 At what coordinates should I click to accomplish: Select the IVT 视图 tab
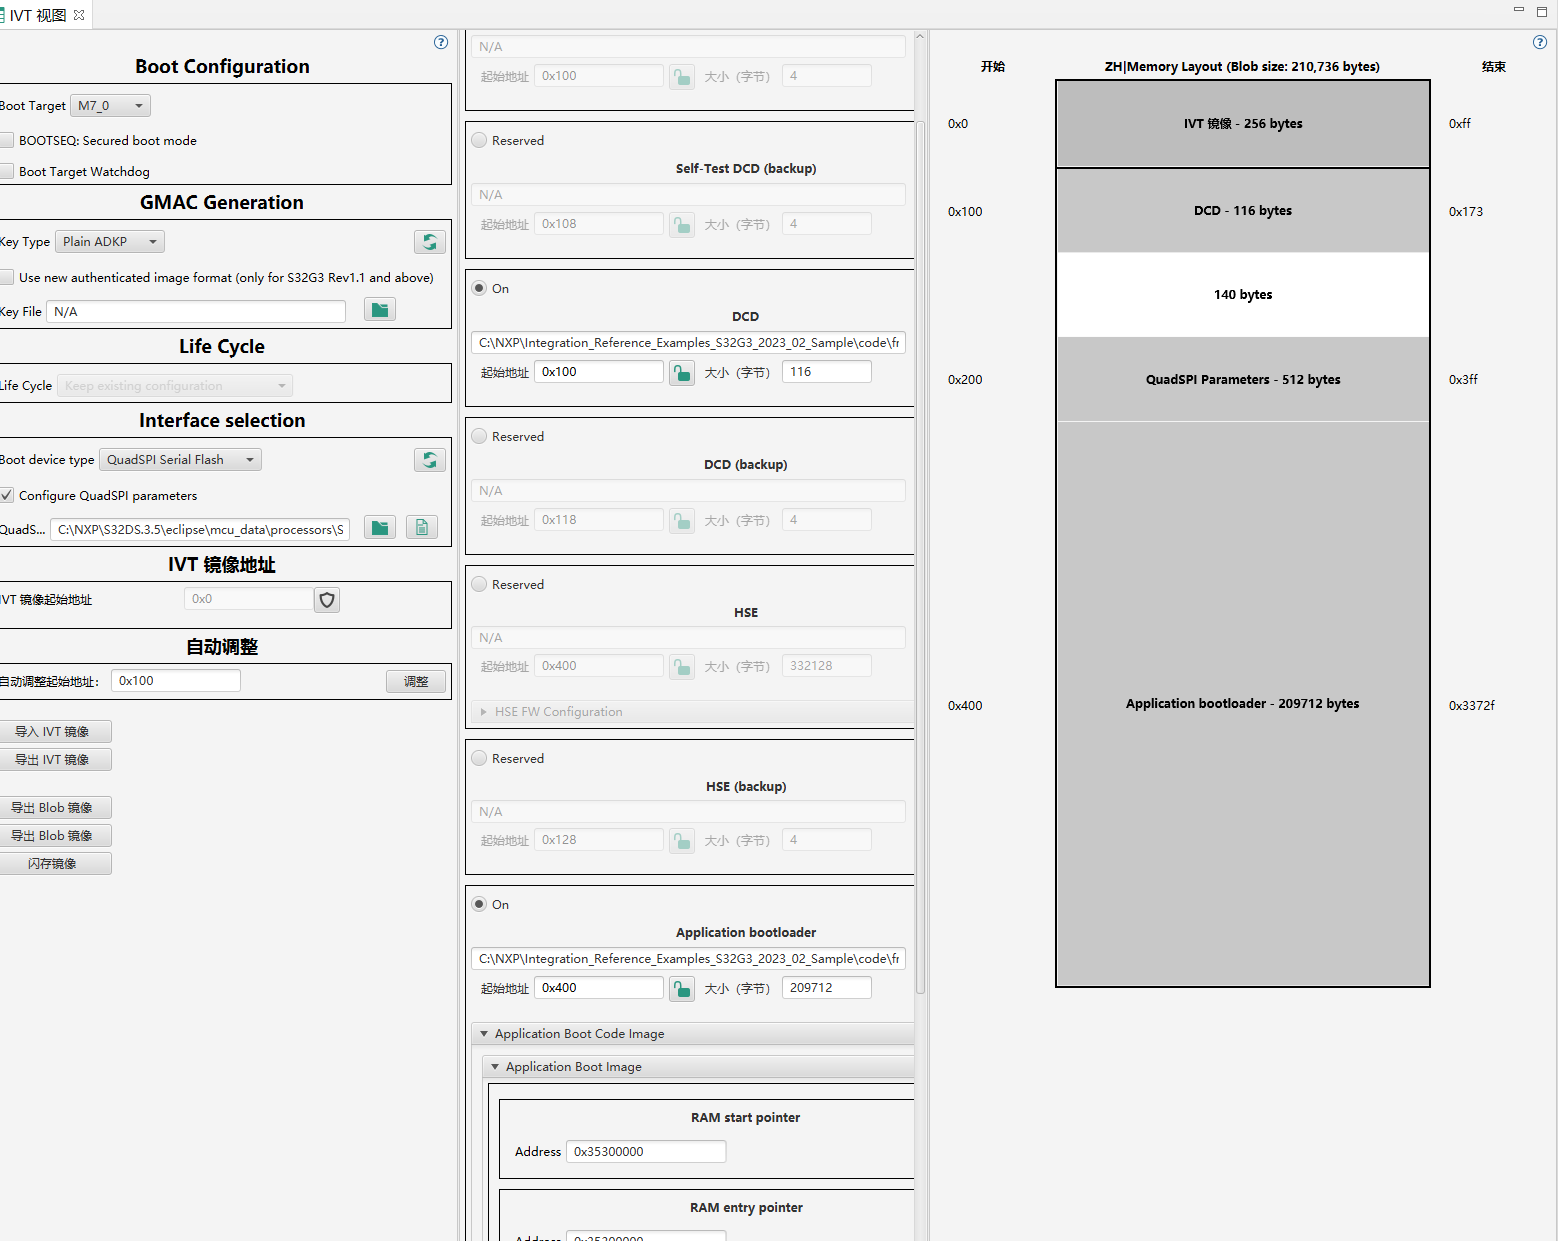tap(40, 14)
